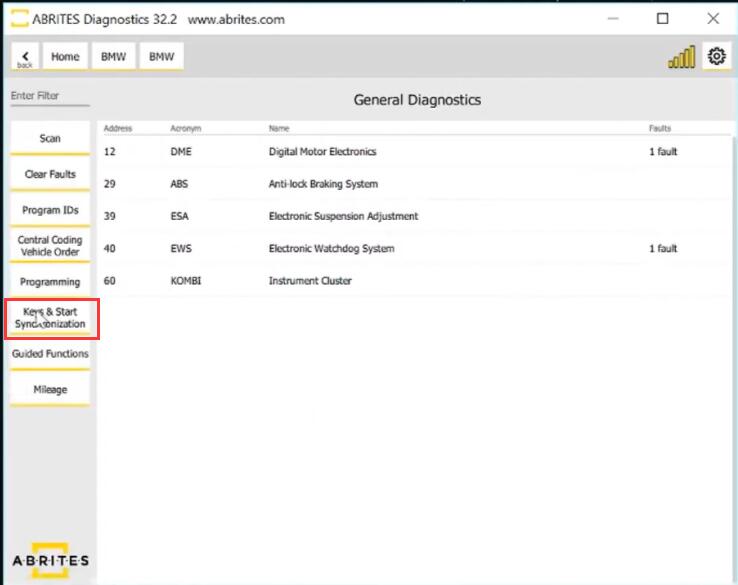Select the first BMW breadcrumb
Viewport: 738px width, 585px height.
[113, 56]
